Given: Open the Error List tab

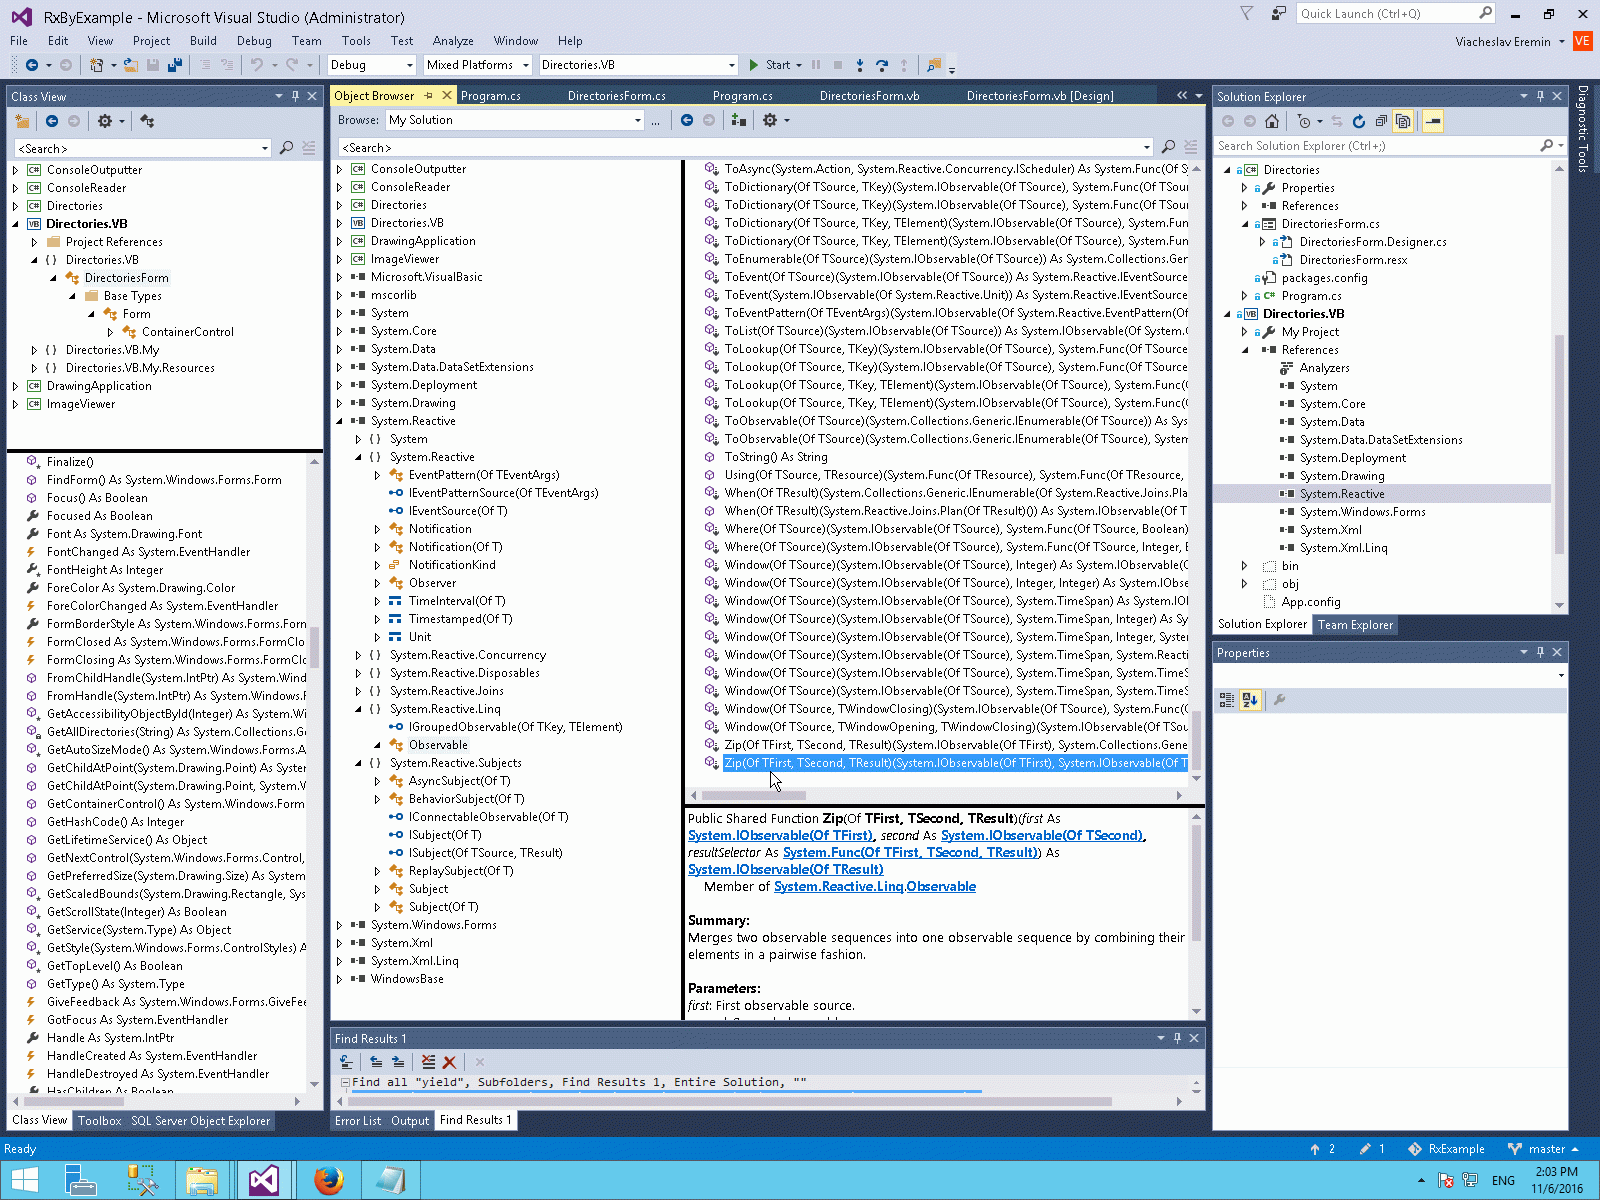Looking at the screenshot, I should pos(358,1121).
